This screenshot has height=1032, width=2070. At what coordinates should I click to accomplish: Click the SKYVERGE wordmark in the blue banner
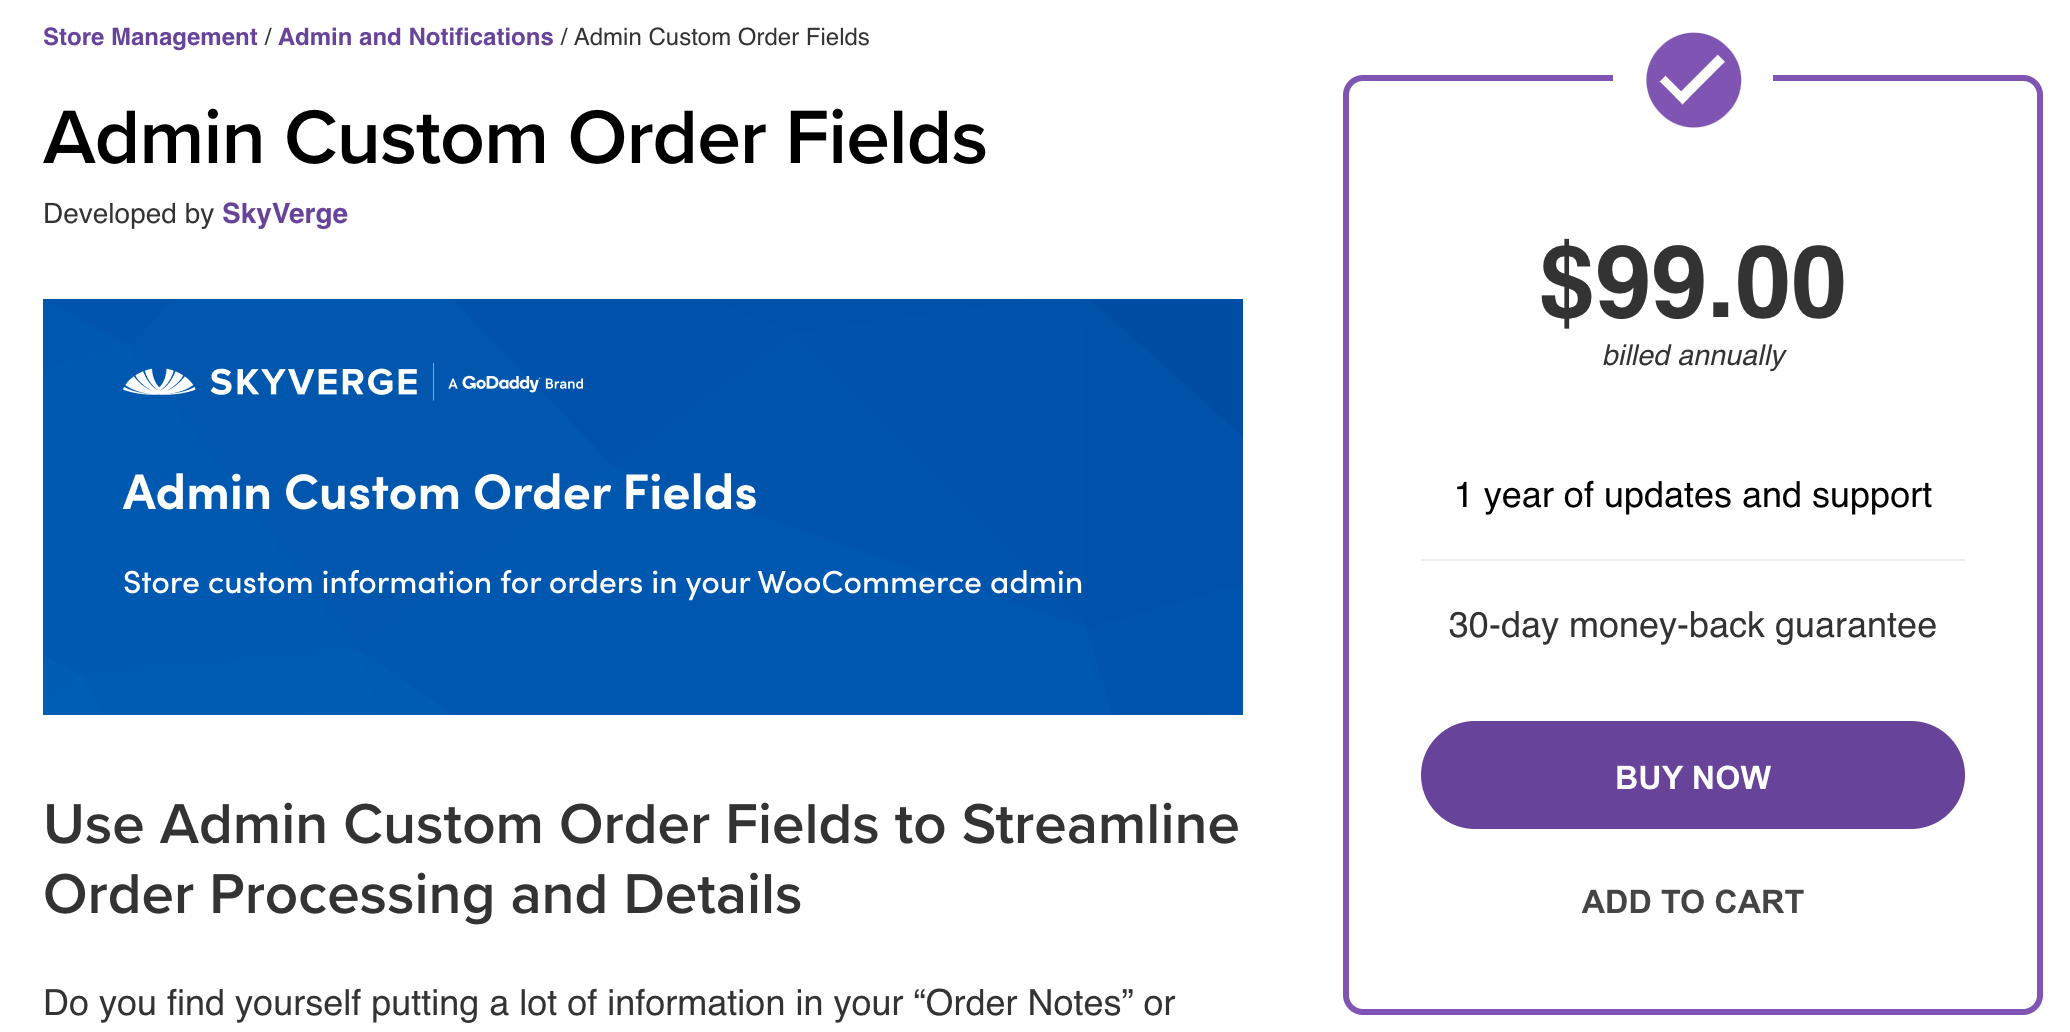coord(314,382)
